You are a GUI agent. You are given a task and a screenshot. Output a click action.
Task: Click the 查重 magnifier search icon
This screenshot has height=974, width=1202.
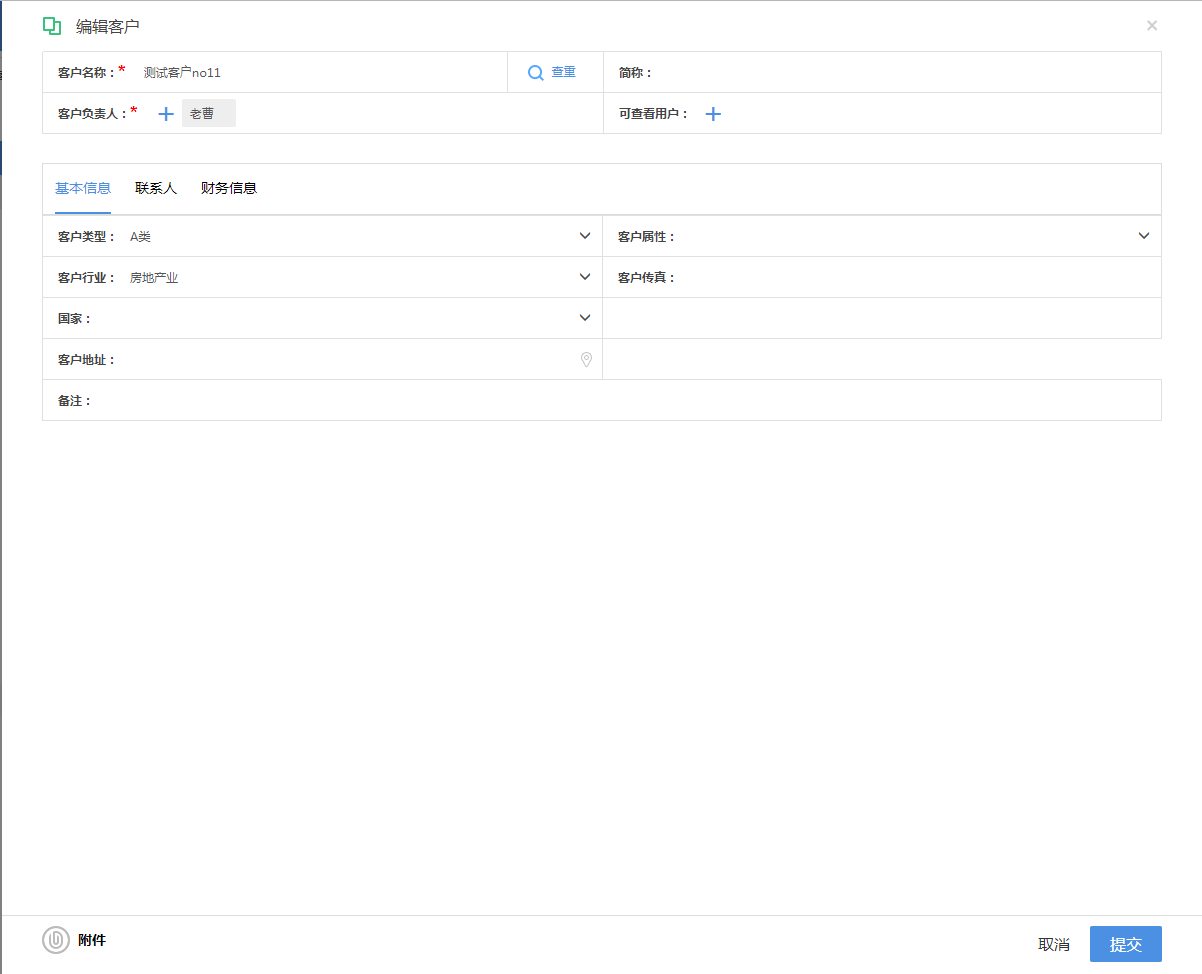coord(536,73)
